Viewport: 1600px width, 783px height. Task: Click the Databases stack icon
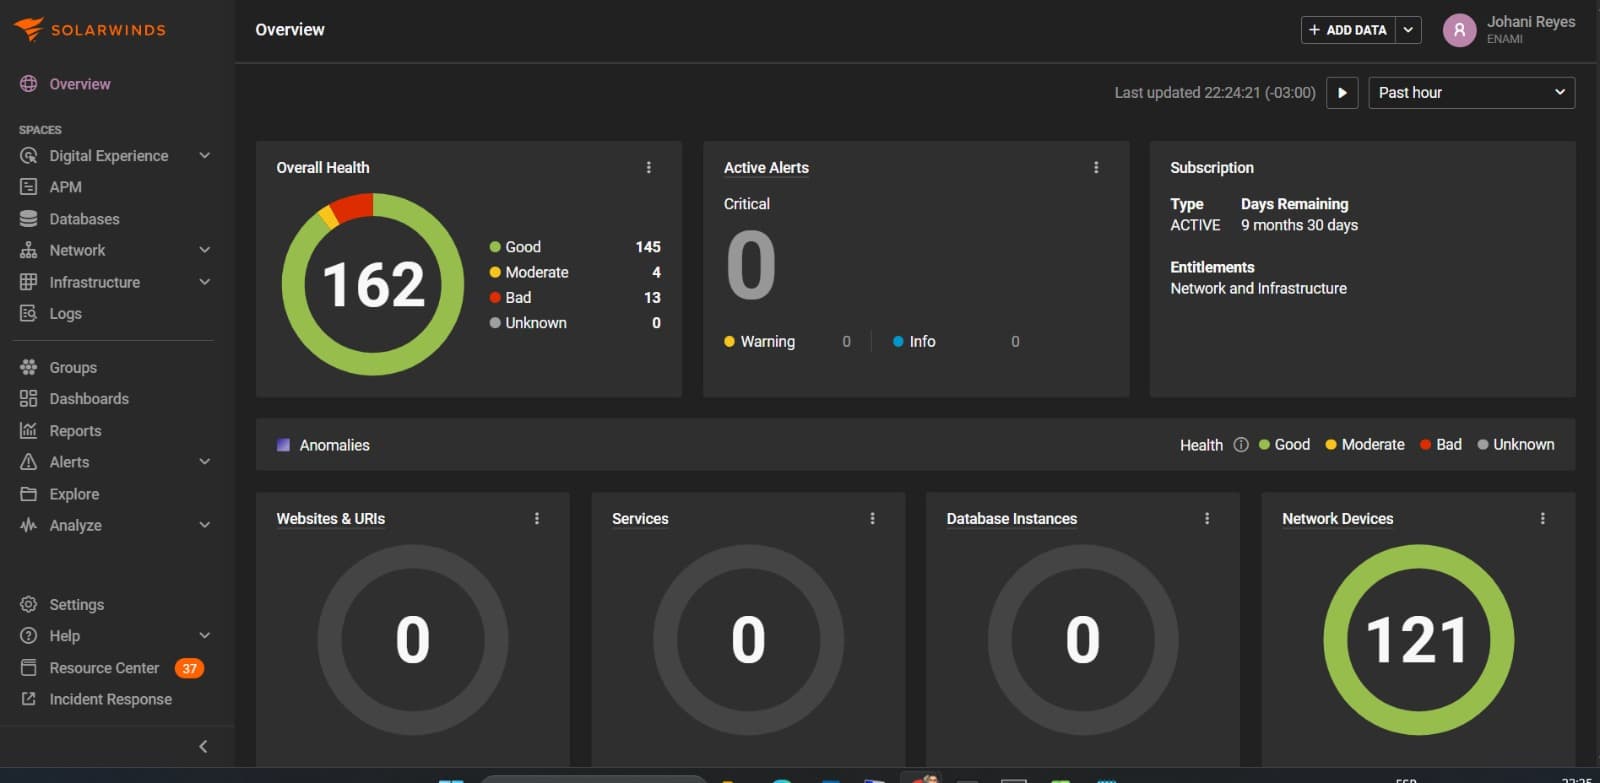click(x=28, y=219)
